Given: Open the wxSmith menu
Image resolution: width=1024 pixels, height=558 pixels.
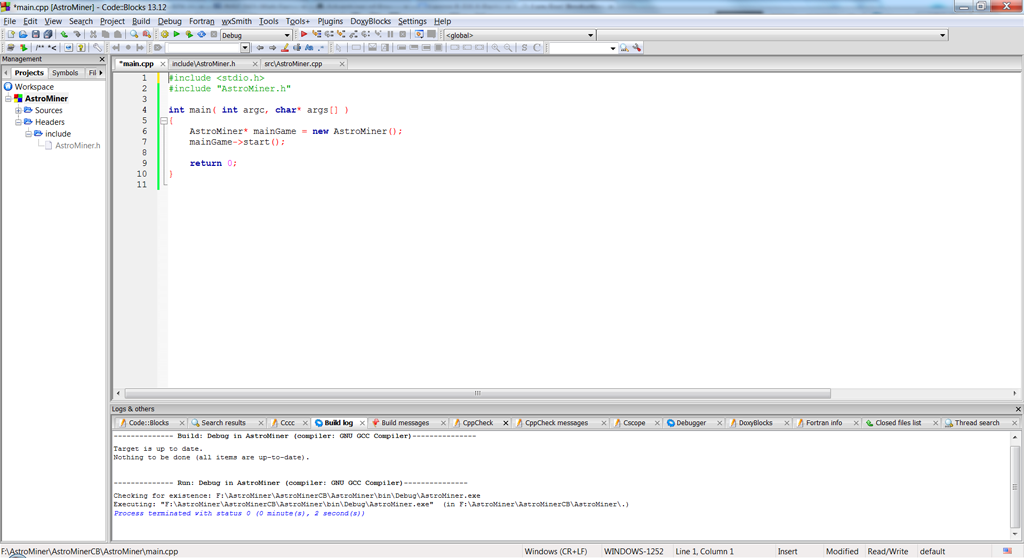Looking at the screenshot, I should 236,21.
